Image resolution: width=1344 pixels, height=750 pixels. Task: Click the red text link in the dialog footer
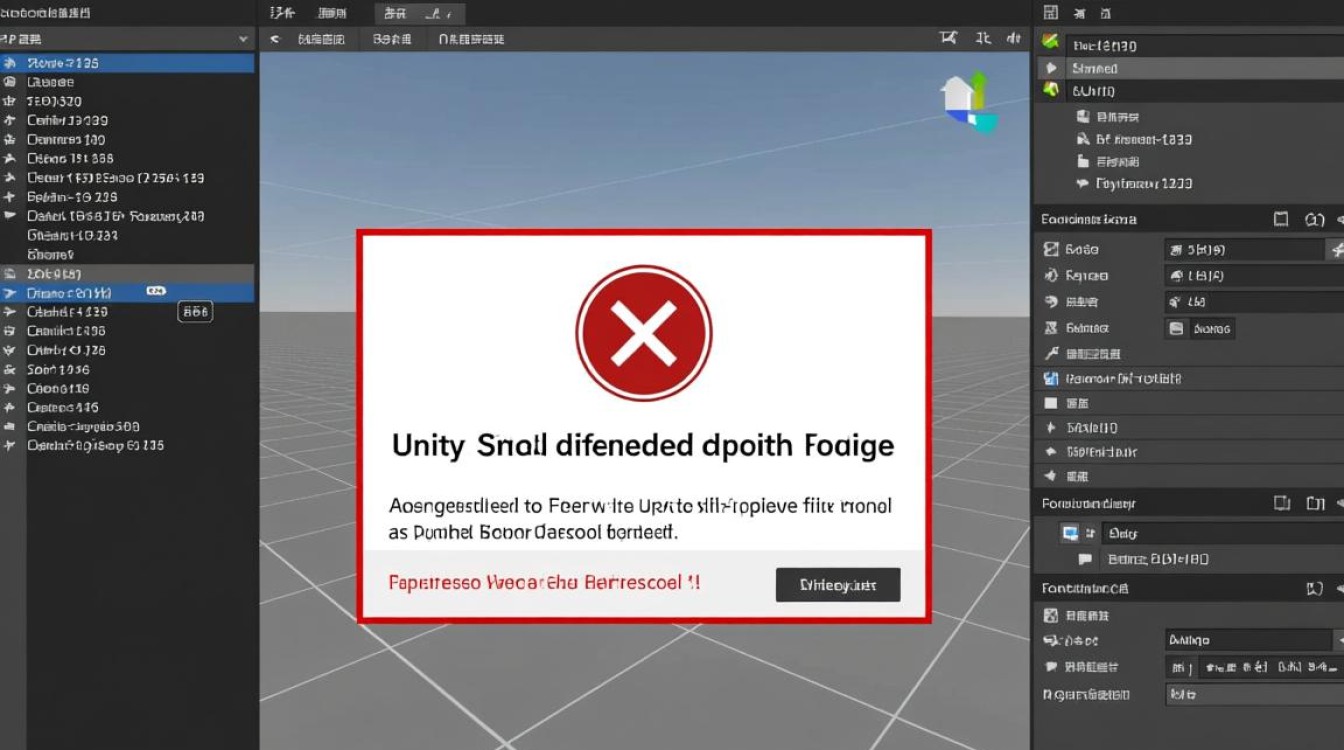544,582
